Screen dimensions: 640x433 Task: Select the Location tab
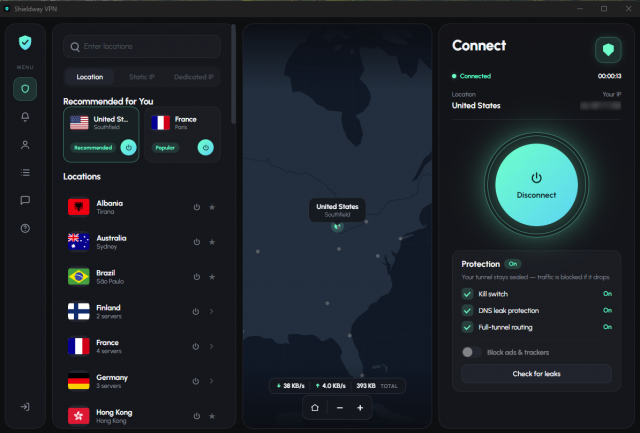(90, 77)
